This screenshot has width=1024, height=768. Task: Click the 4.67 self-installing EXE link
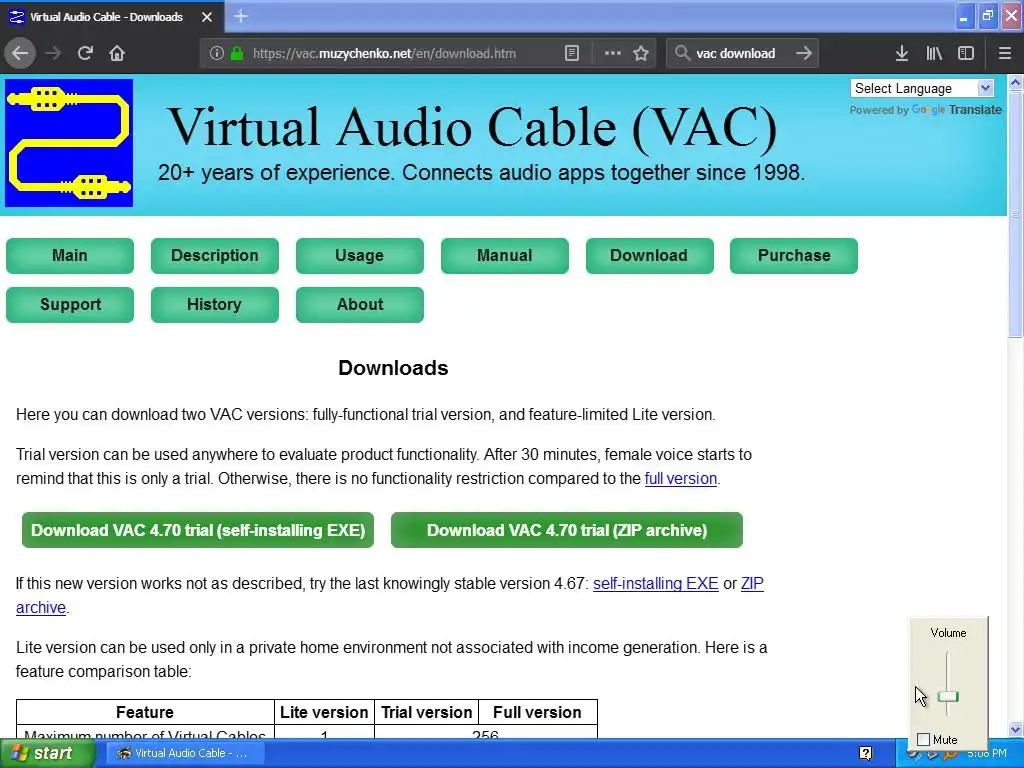pyautogui.click(x=656, y=584)
